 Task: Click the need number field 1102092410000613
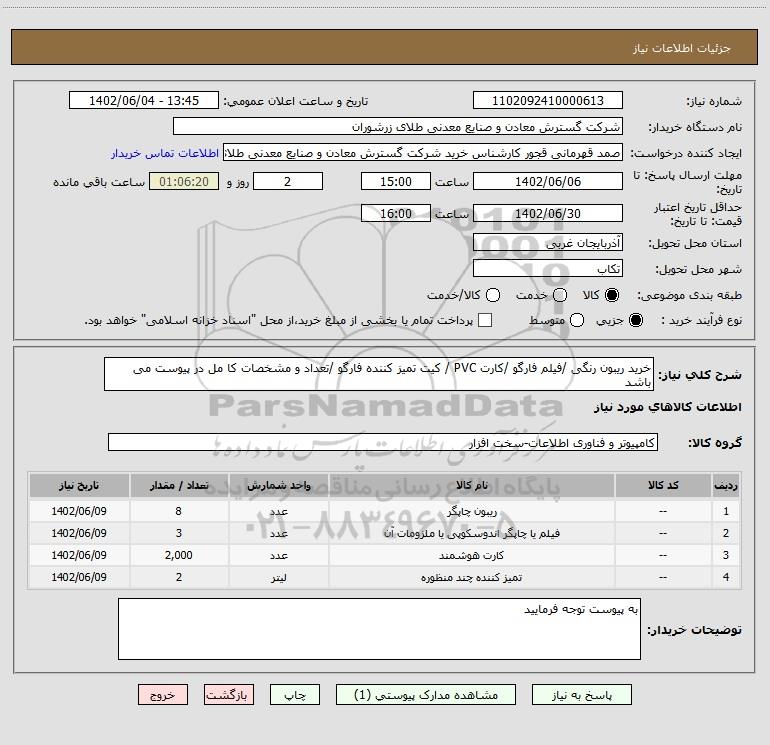(x=548, y=101)
